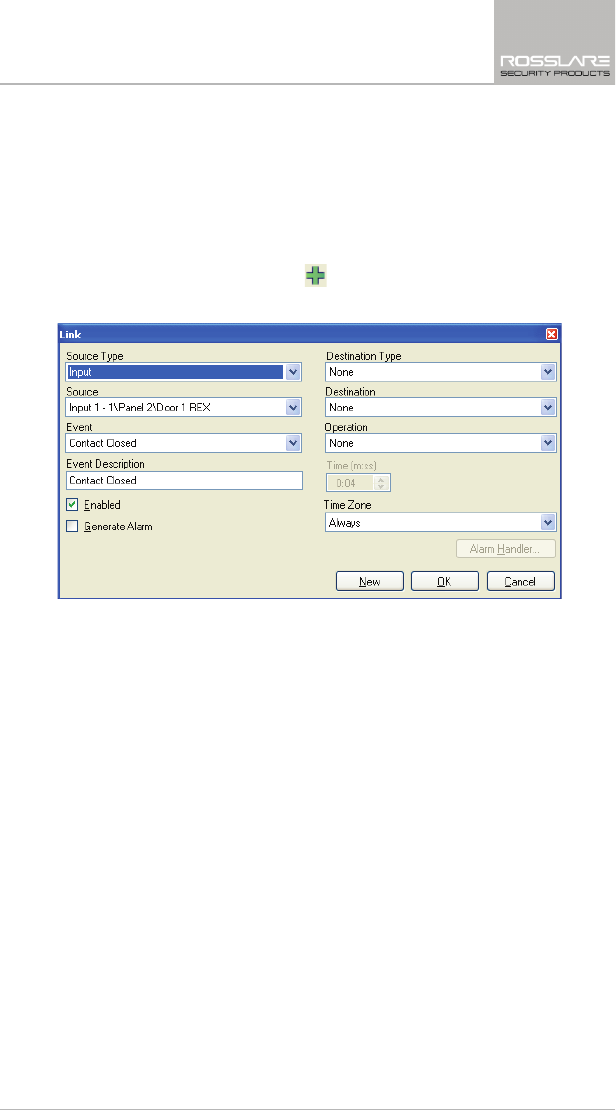Uncheck the Enabled checkbox

click(72, 505)
